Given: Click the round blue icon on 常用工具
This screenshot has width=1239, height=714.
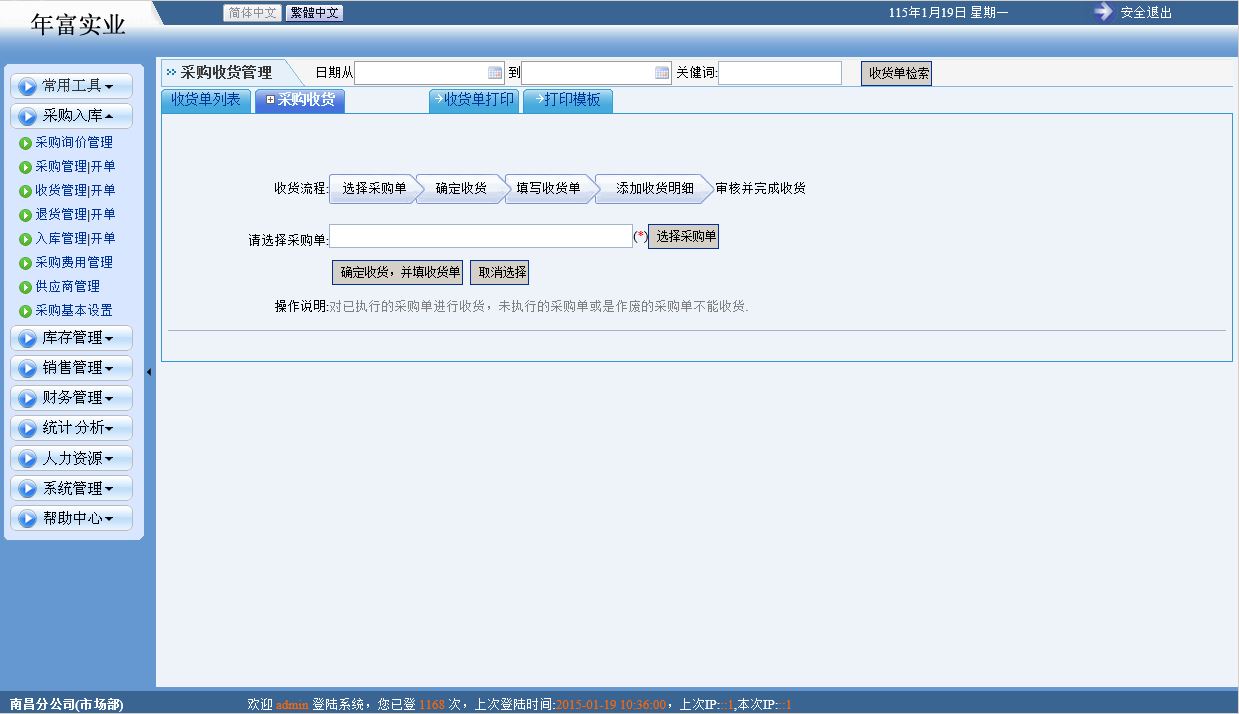Looking at the screenshot, I should 27,86.
